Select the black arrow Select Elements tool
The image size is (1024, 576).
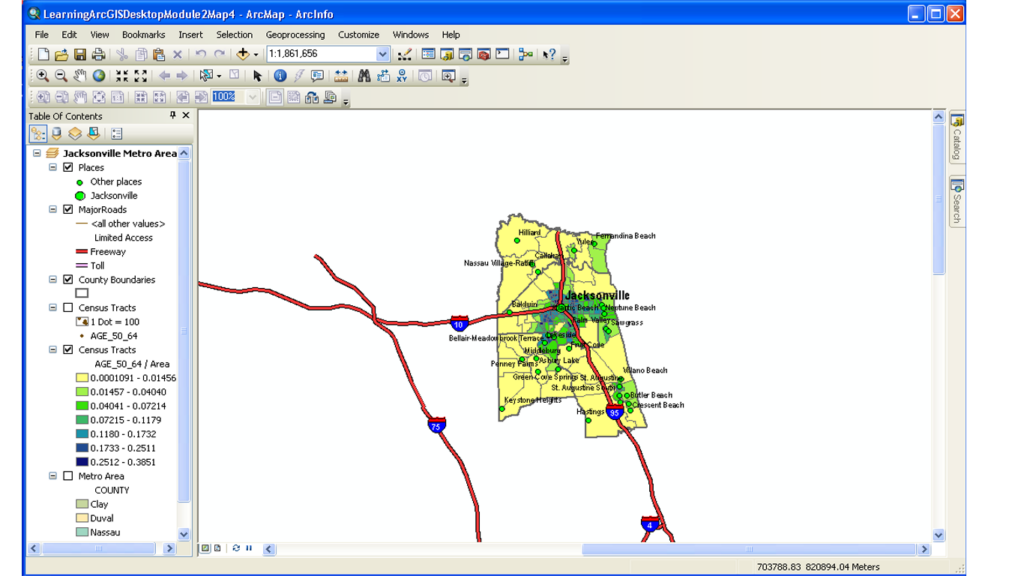pyautogui.click(x=257, y=76)
